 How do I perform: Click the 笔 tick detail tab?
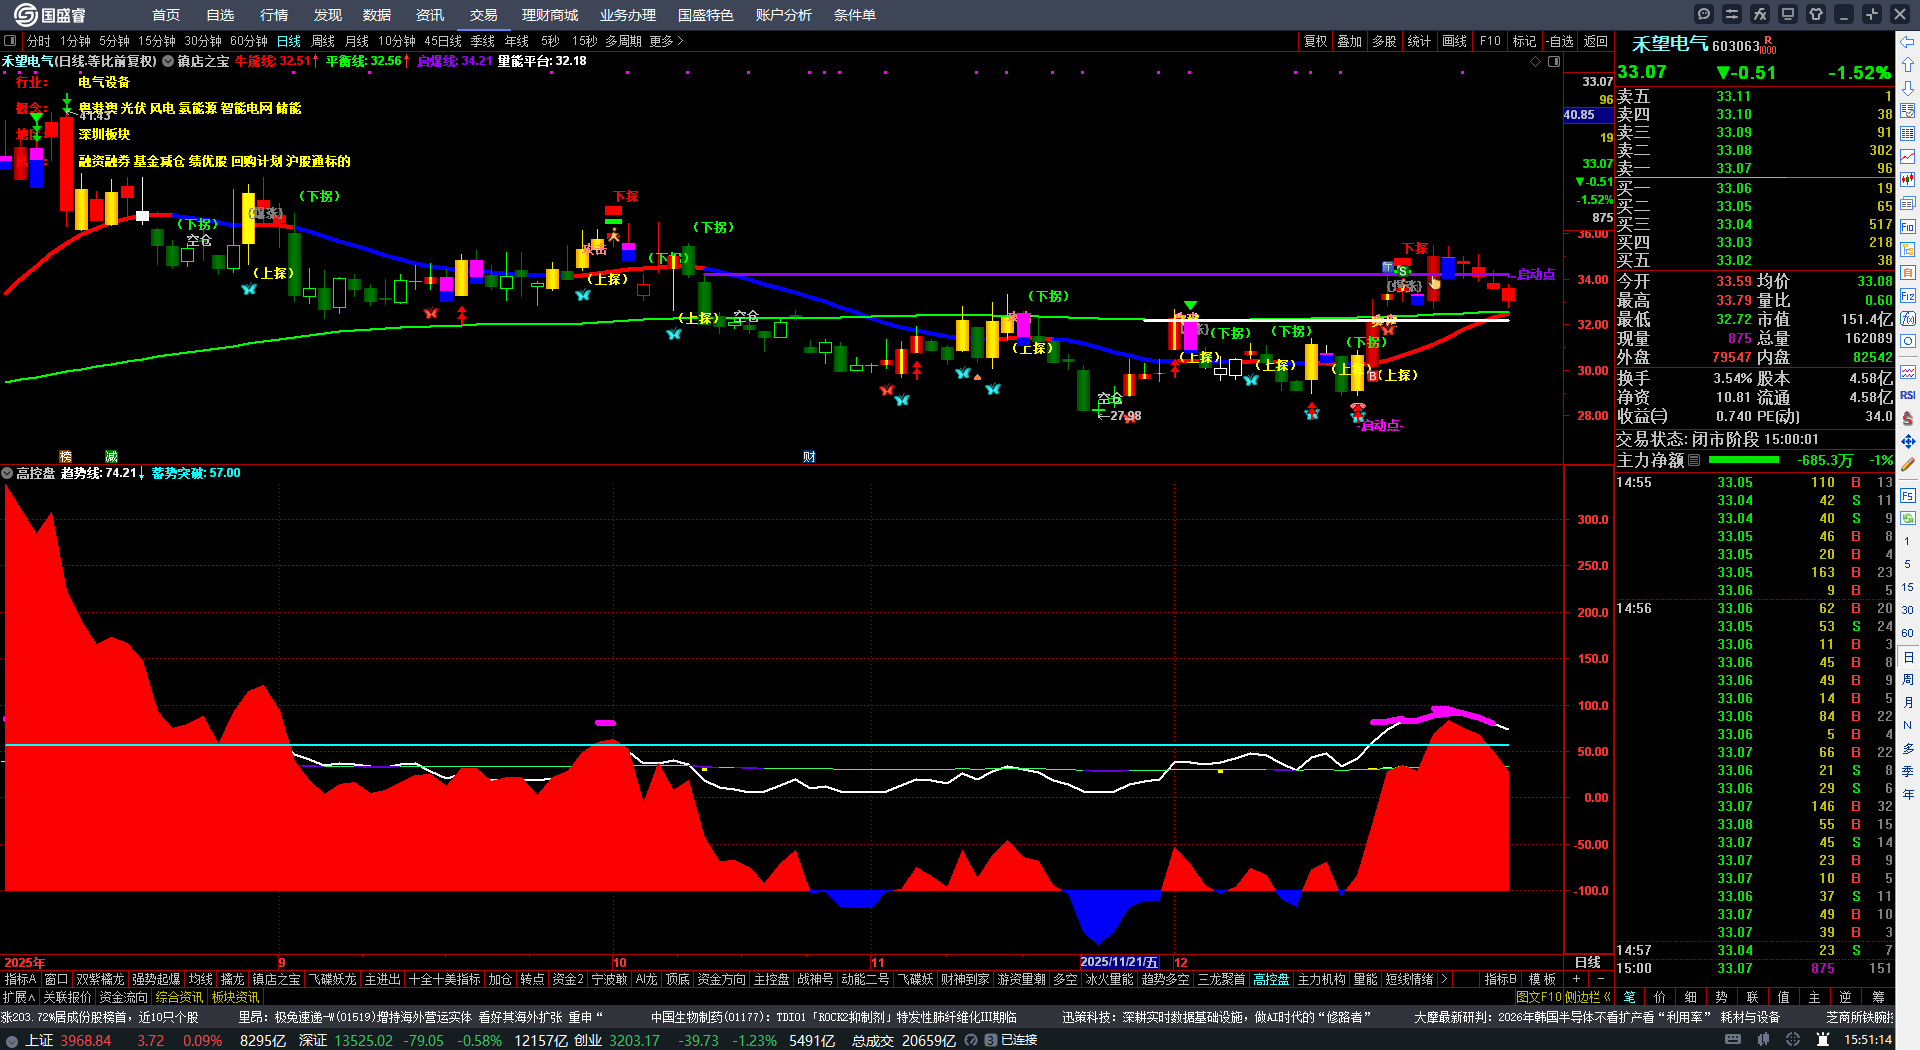pos(1629,997)
